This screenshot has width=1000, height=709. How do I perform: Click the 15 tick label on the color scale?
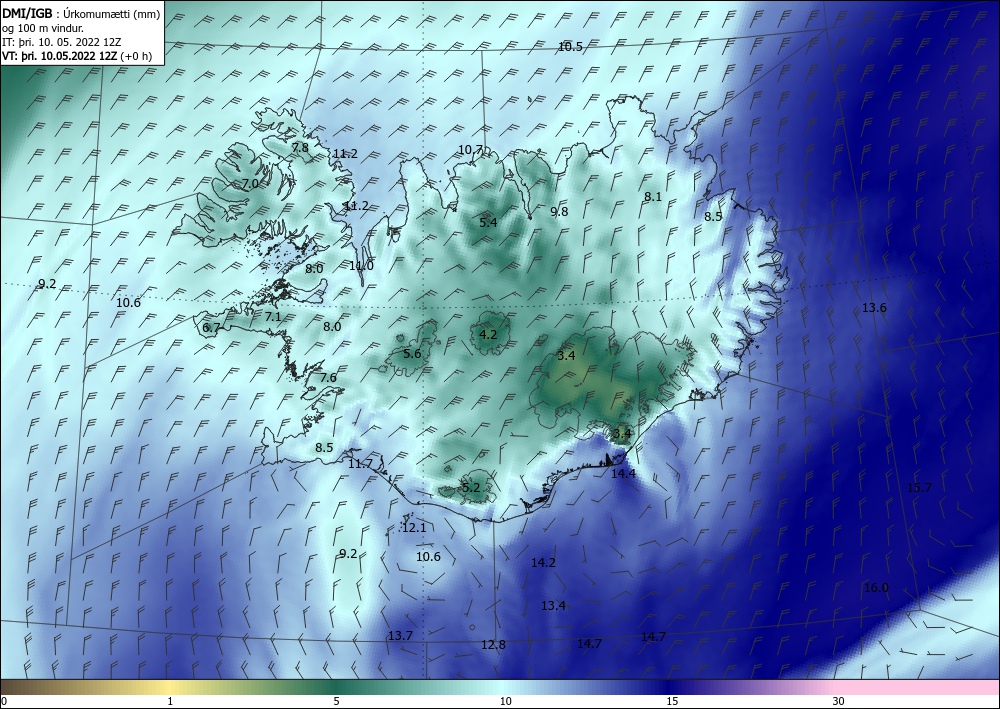pyautogui.click(x=672, y=702)
